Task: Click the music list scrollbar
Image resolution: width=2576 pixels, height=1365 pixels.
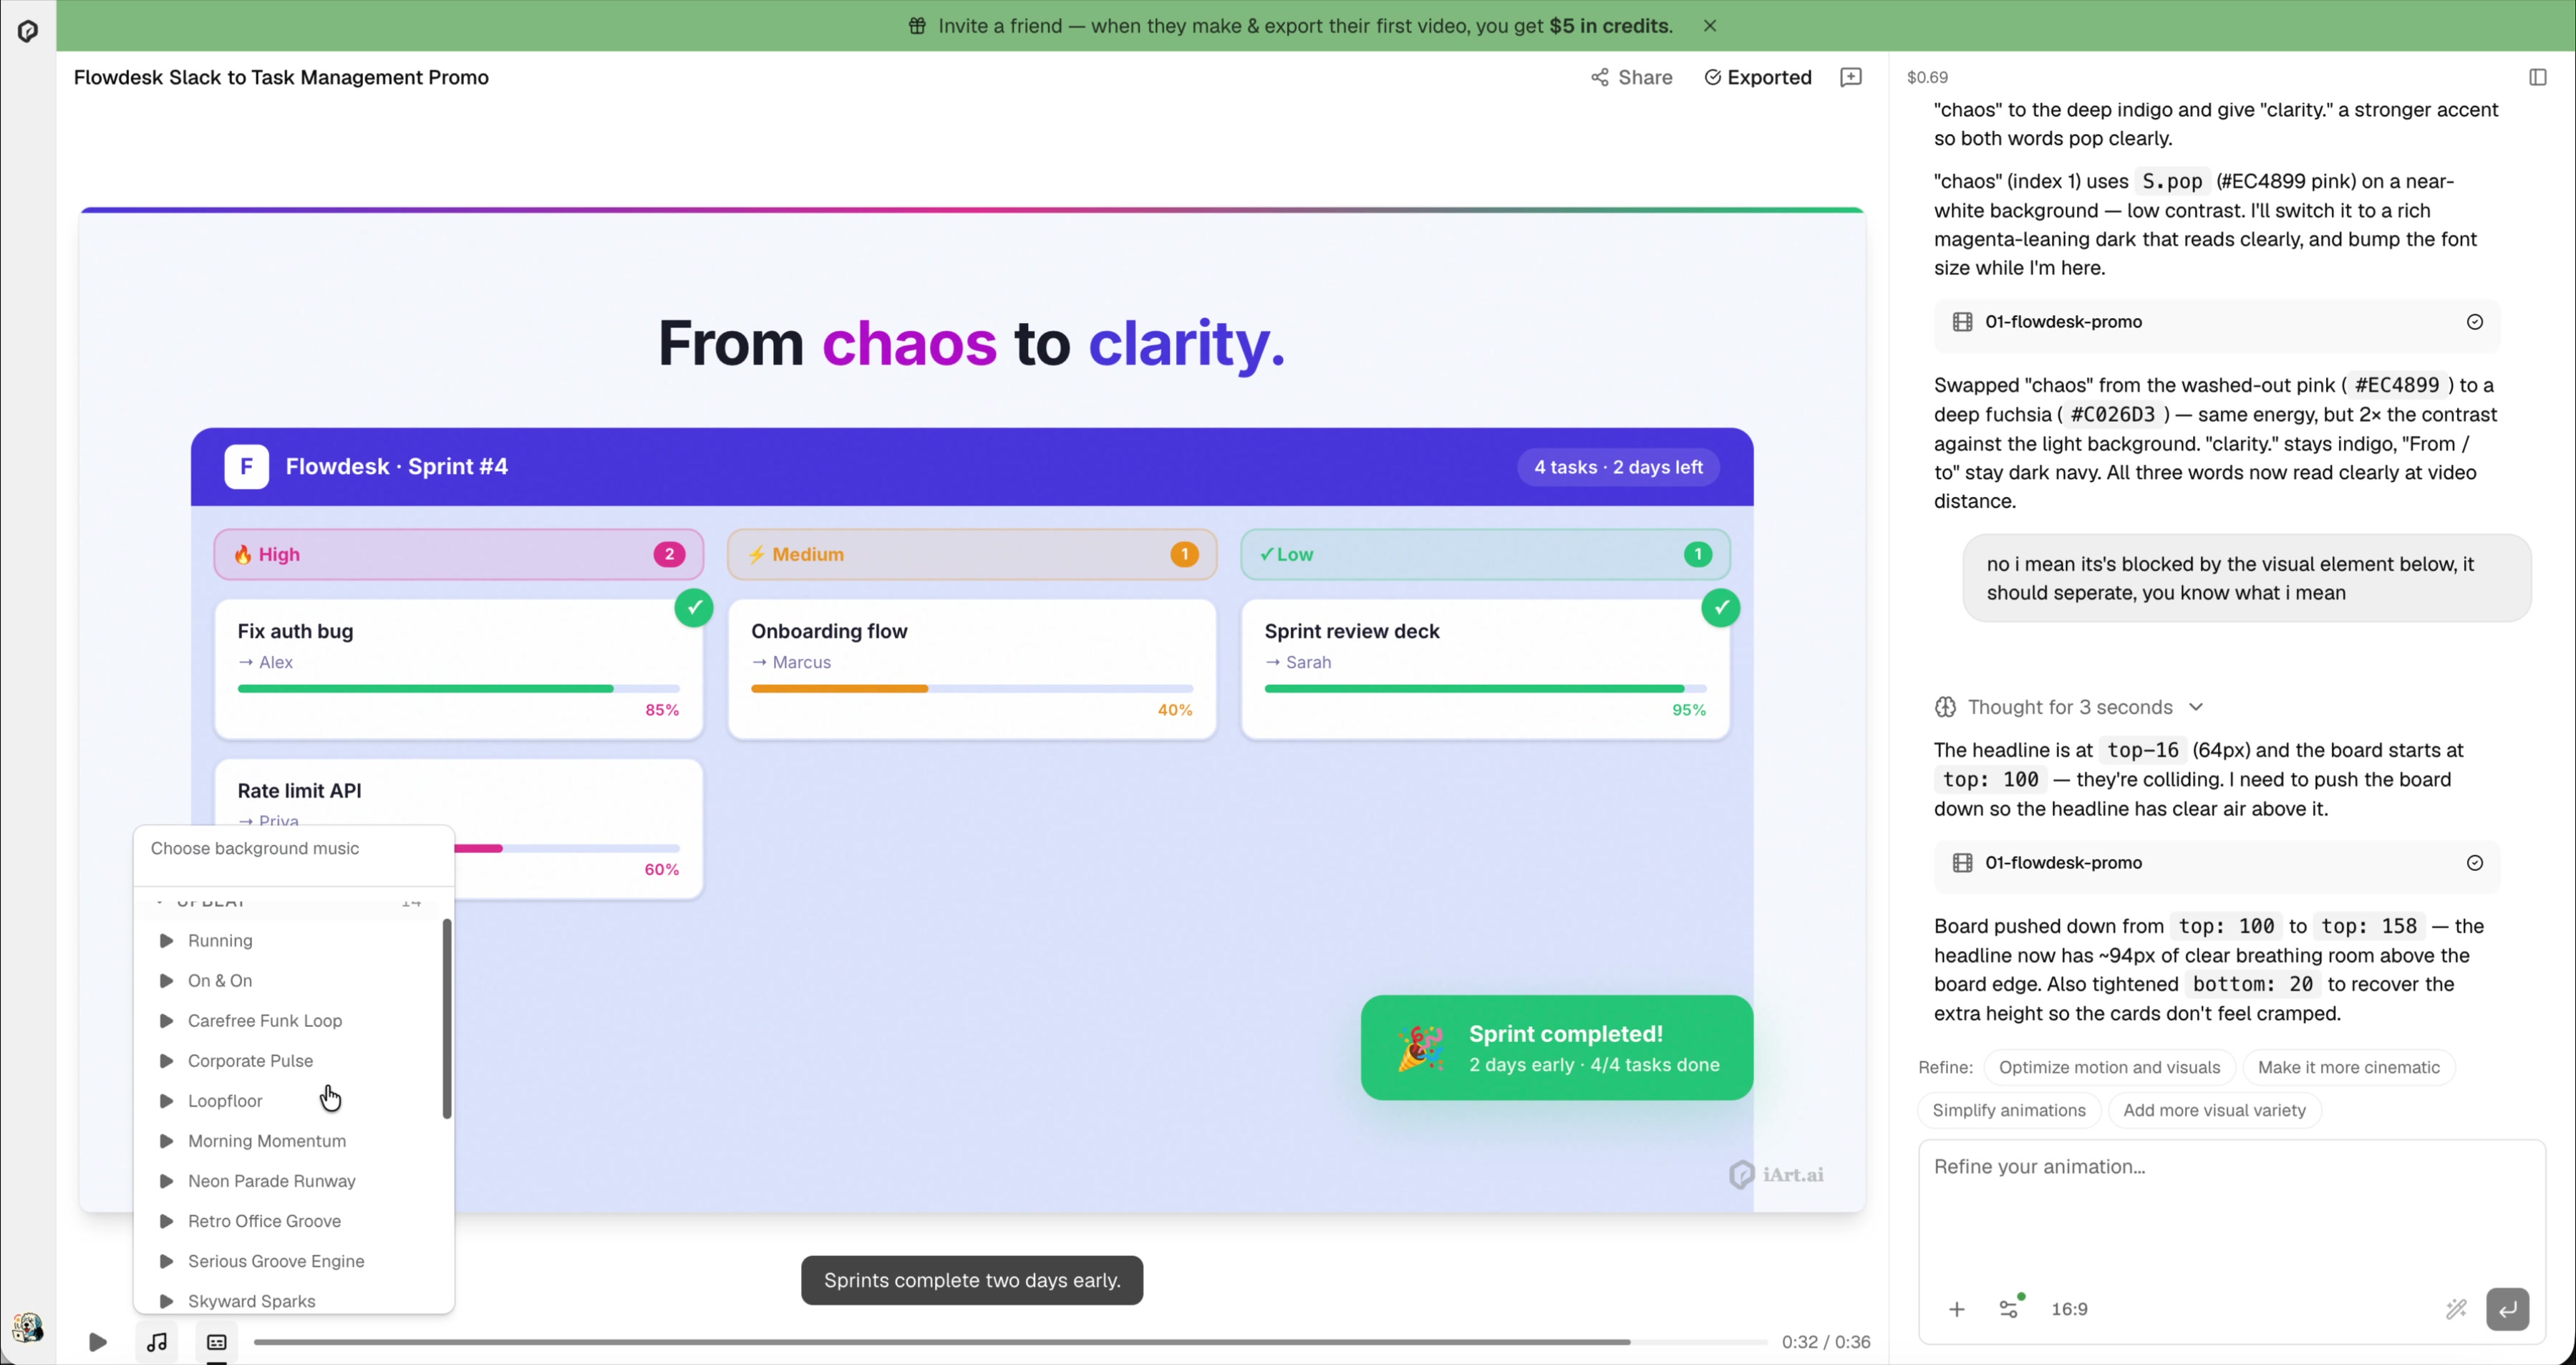Action: (447, 1018)
